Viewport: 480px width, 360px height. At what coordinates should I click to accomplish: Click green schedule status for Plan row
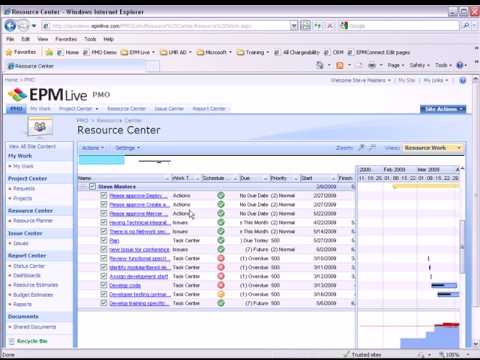point(221,240)
